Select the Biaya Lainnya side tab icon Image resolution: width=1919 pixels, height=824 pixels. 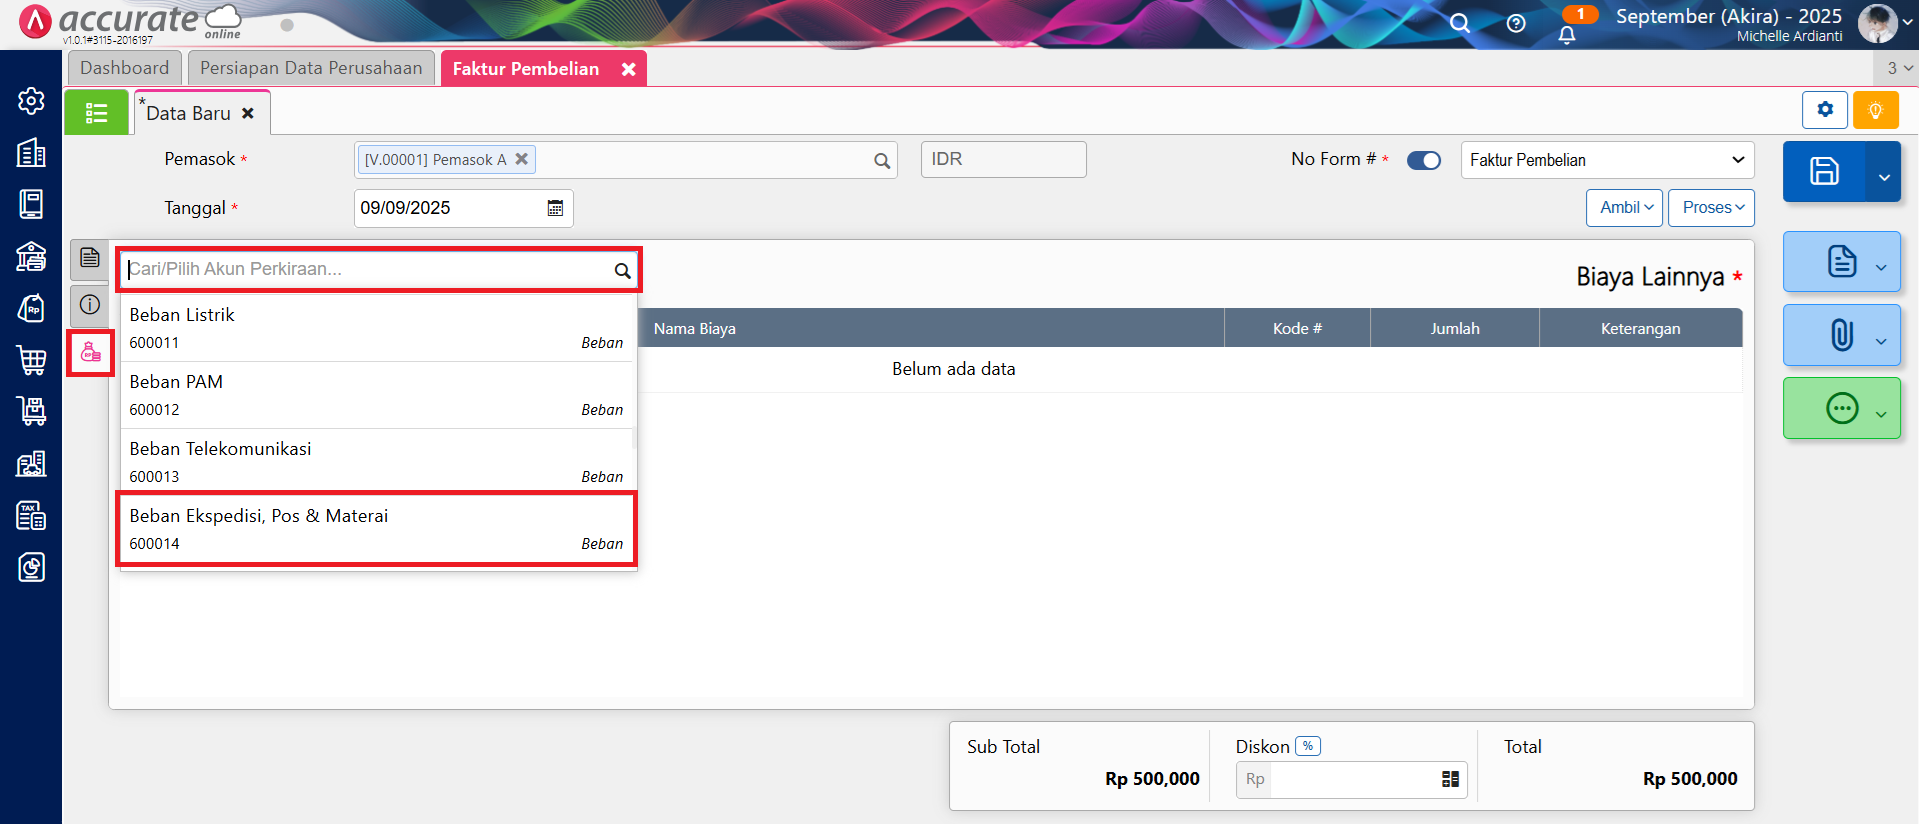coord(90,353)
